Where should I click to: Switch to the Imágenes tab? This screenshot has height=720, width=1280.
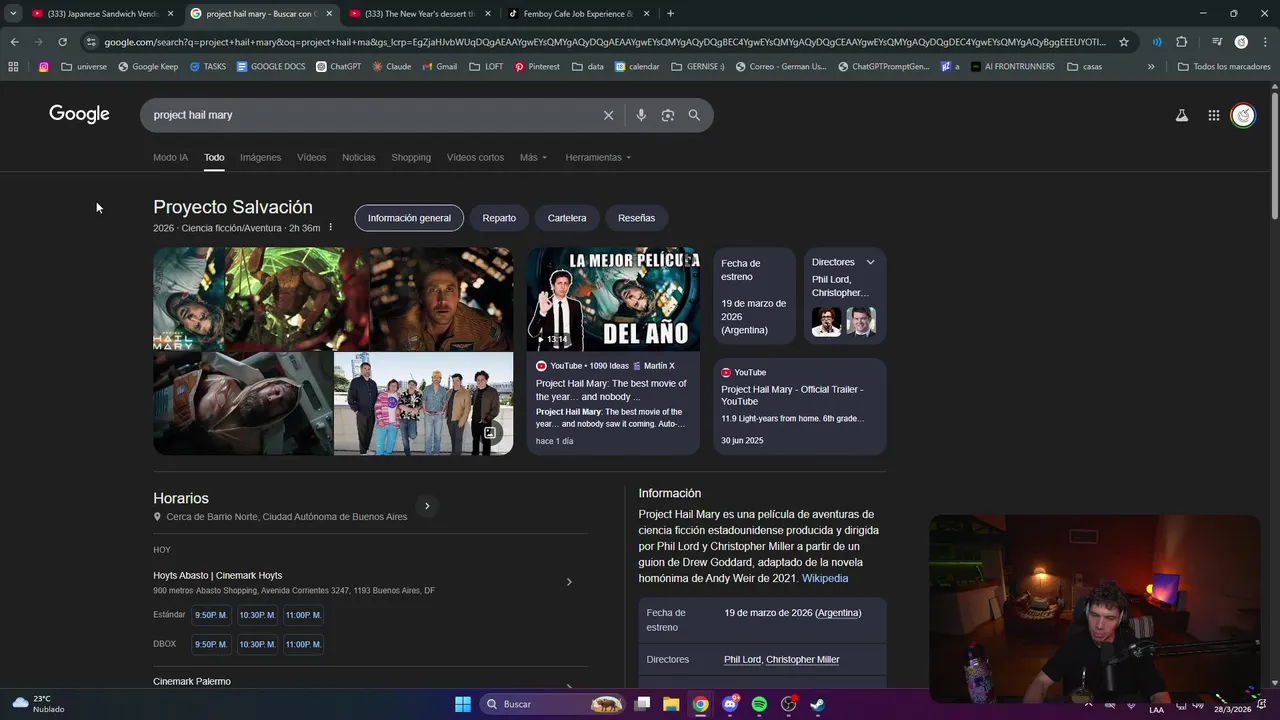pos(260,157)
